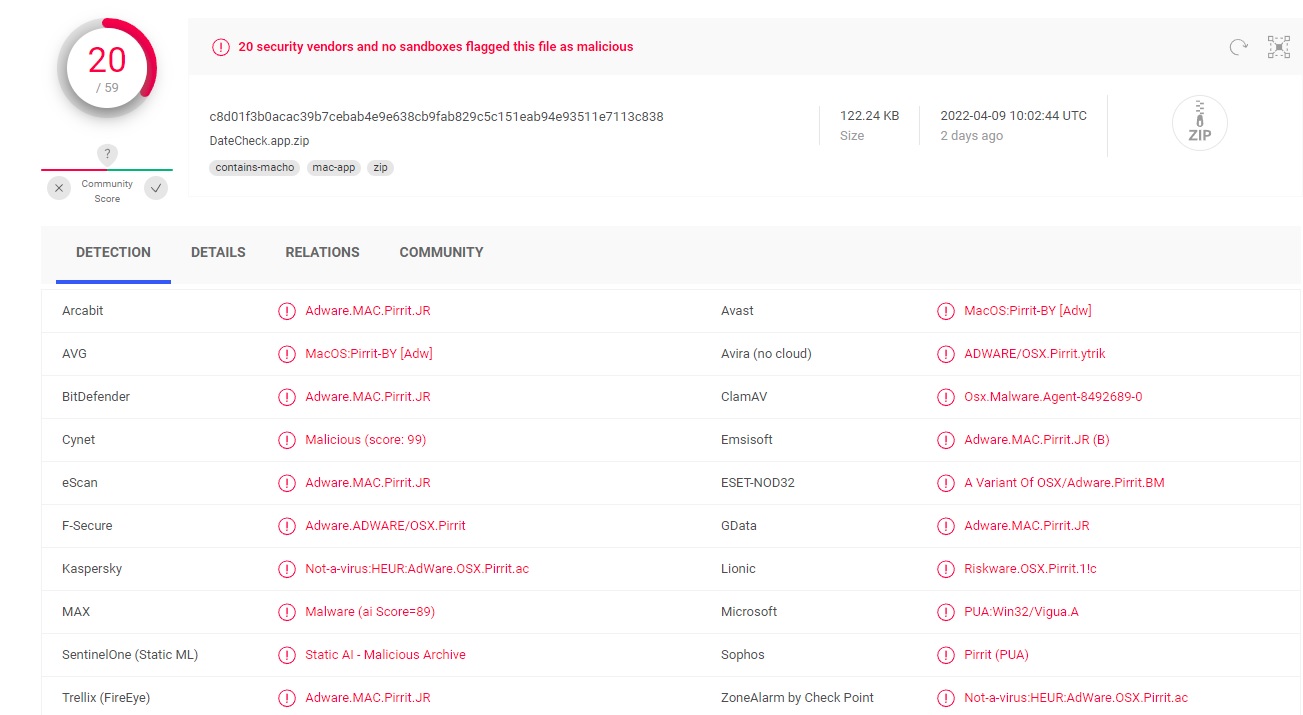Click the alert icon in the Cynet row
1303x715 pixels.
point(287,440)
